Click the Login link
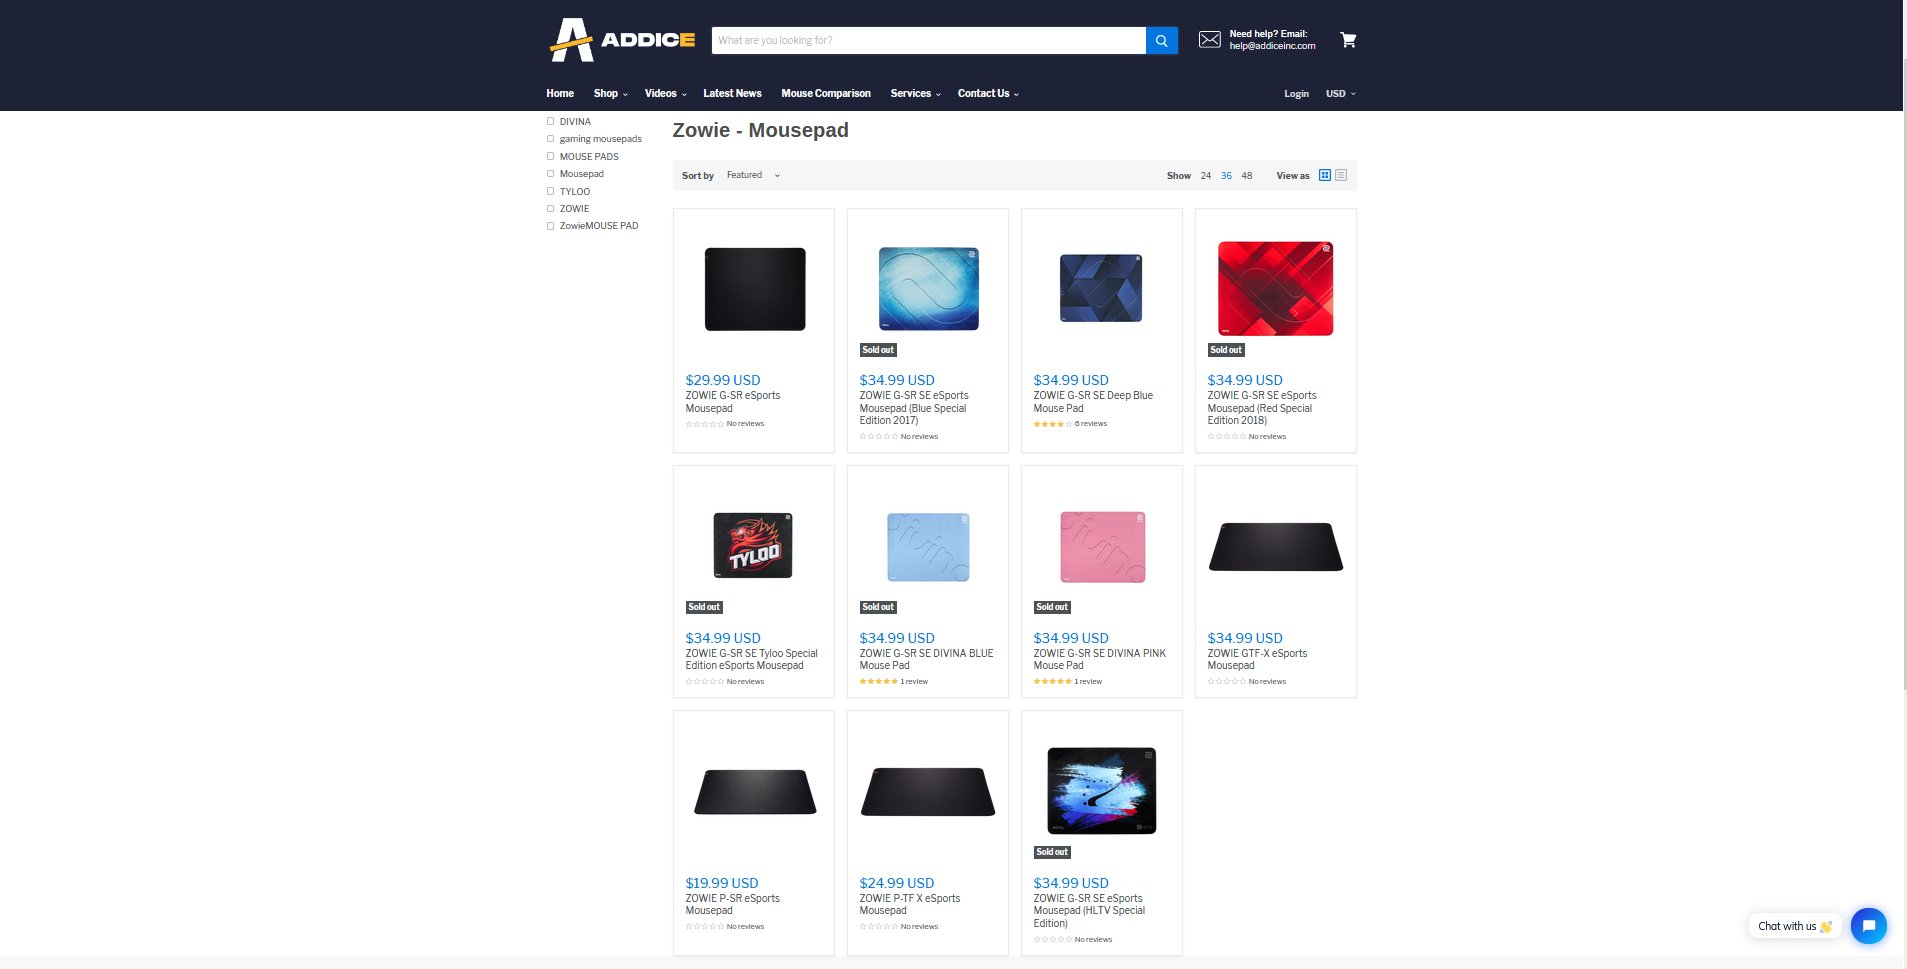Image resolution: width=1907 pixels, height=969 pixels. 1296,93
